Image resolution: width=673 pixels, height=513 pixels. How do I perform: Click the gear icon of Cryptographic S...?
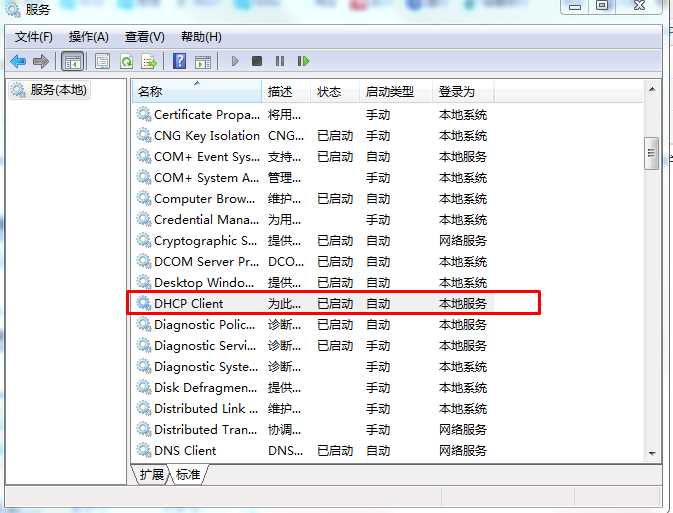[x=144, y=240]
